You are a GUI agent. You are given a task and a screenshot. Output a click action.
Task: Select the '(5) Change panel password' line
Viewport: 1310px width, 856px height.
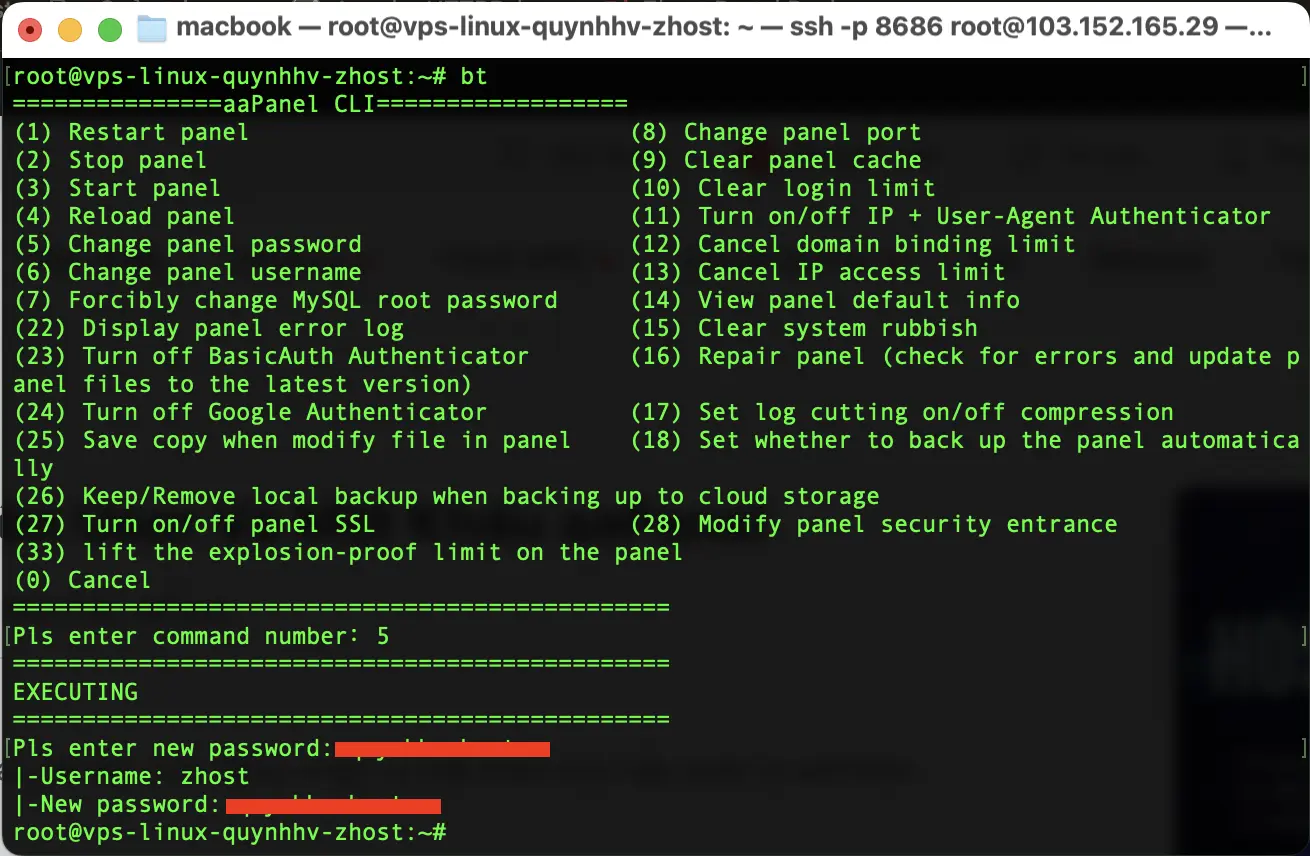pyautogui.click(x=187, y=245)
